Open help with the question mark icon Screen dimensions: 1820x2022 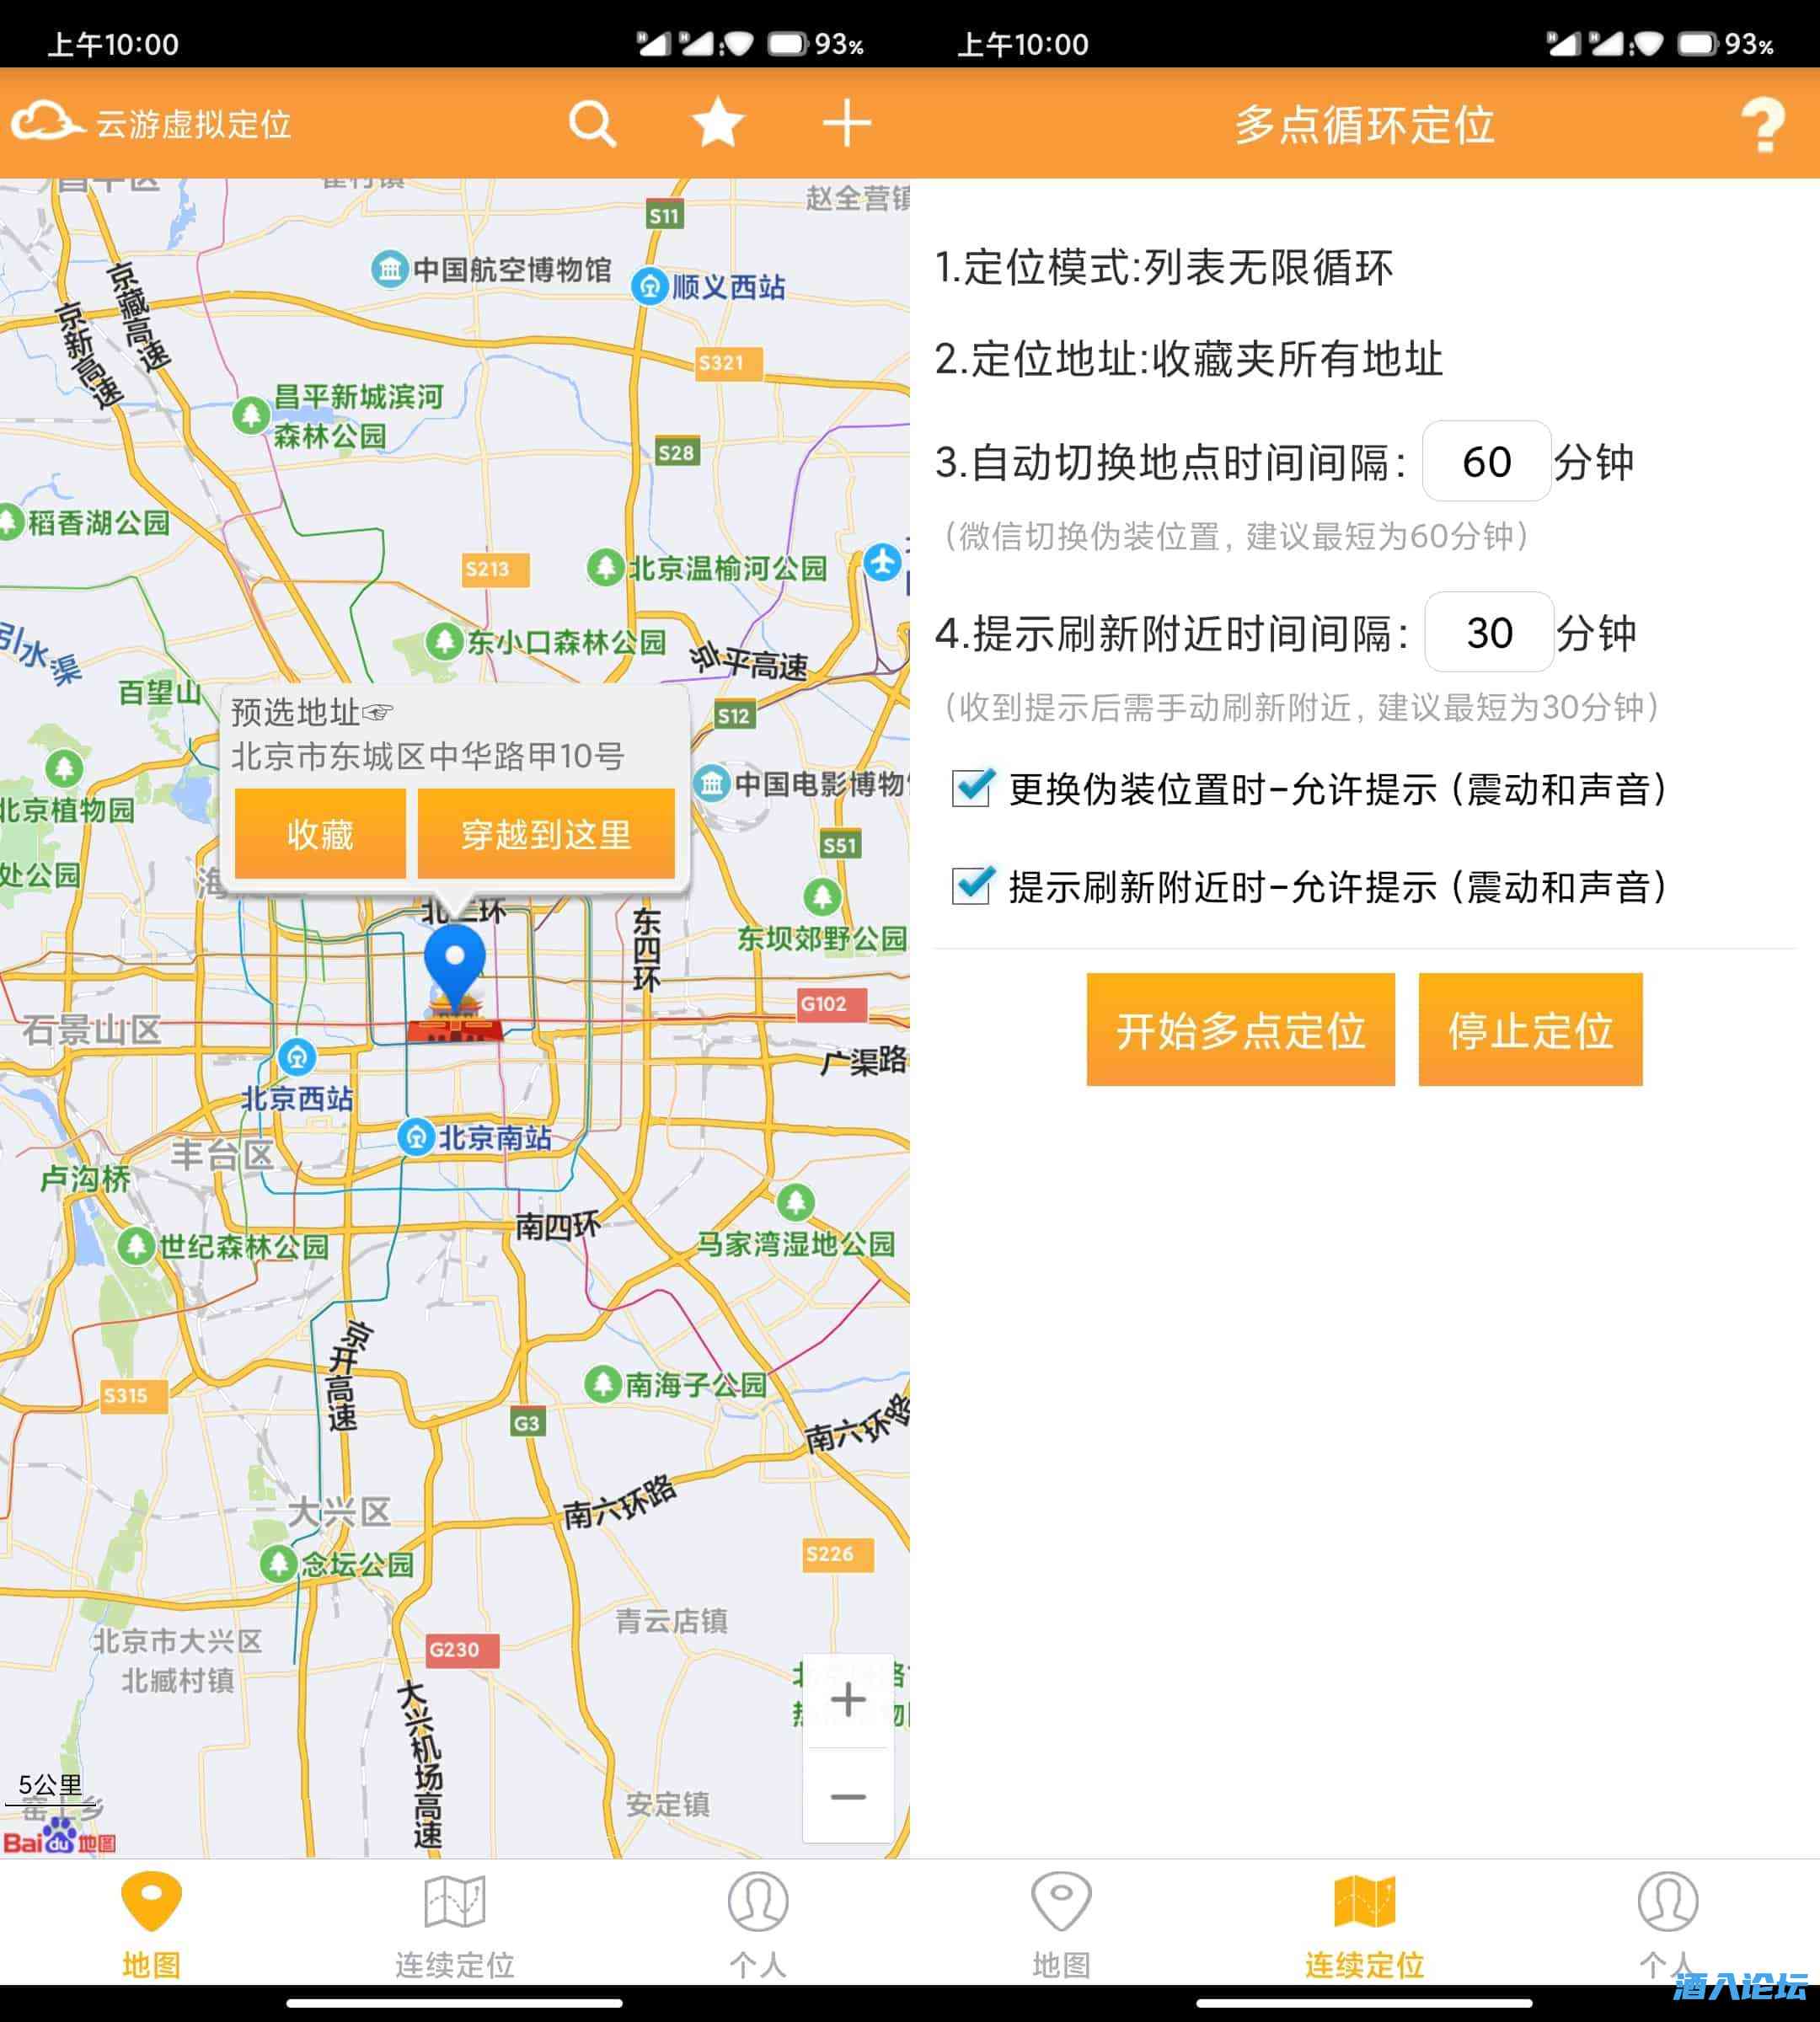click(x=1762, y=125)
